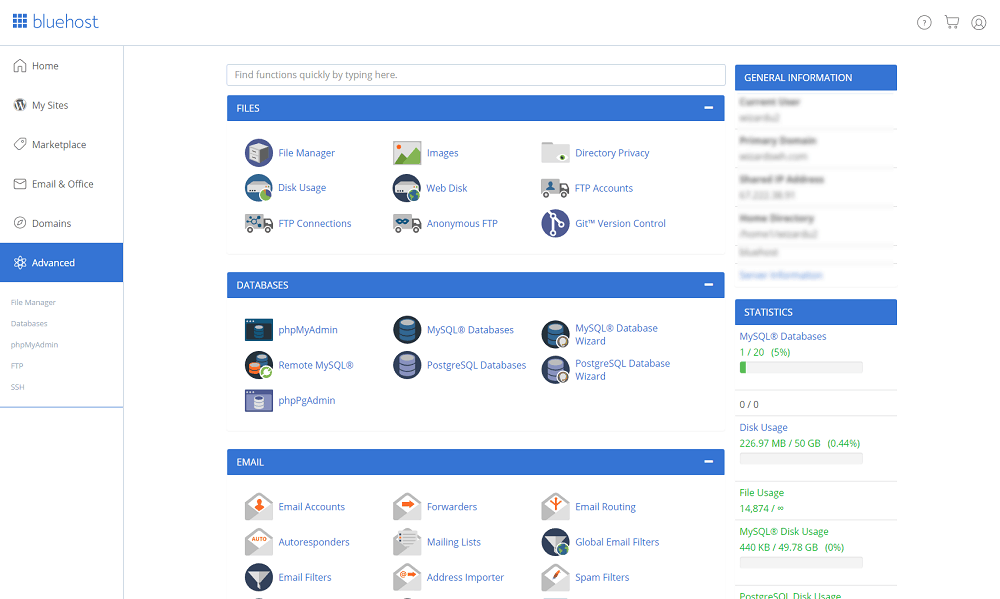Click the '0 / 0' statistics value
The width and height of the screenshot is (1000, 599).
(x=749, y=404)
